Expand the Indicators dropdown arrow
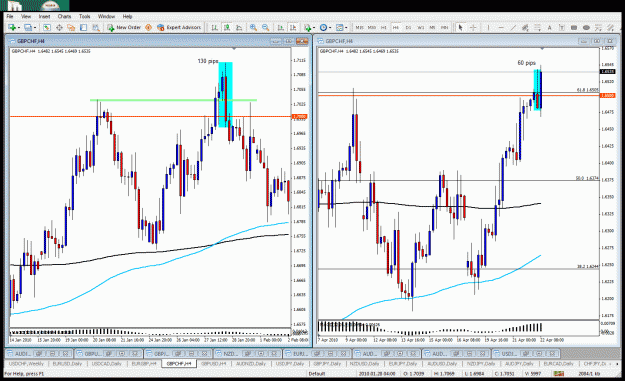This screenshot has width=625, height=381. (x=314, y=27)
